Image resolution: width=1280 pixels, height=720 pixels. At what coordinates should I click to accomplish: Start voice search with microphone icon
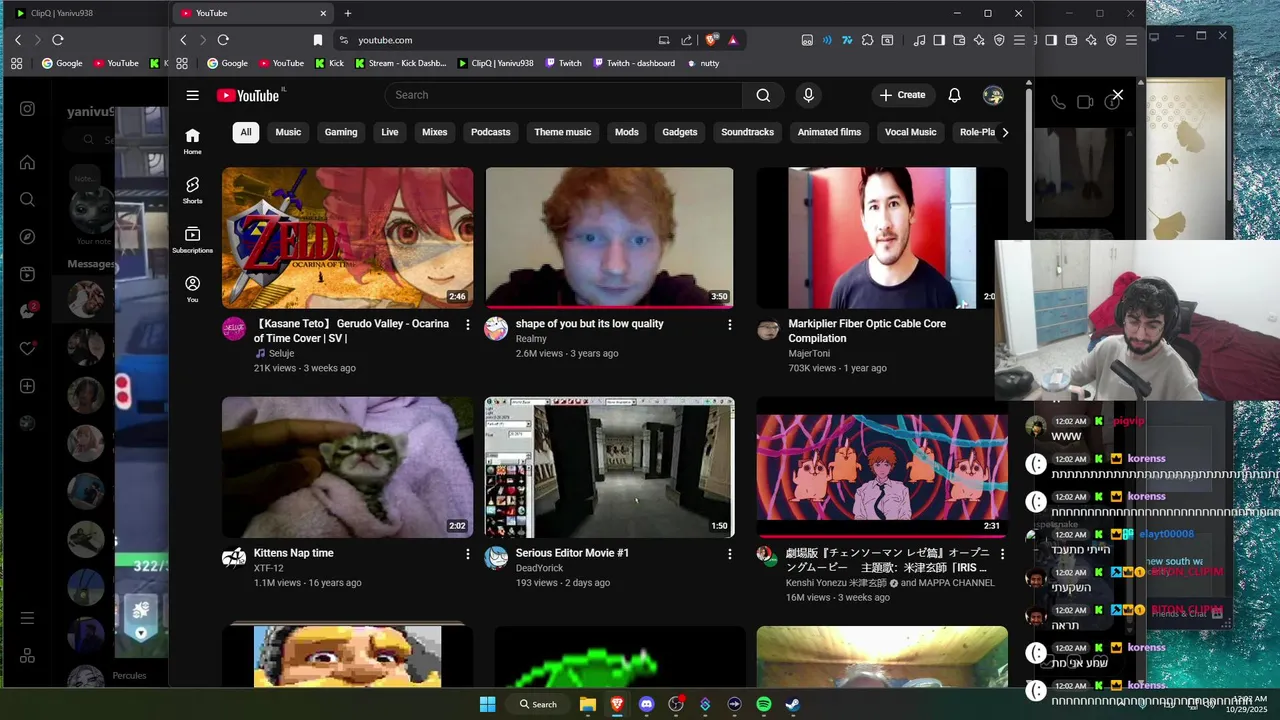click(808, 95)
